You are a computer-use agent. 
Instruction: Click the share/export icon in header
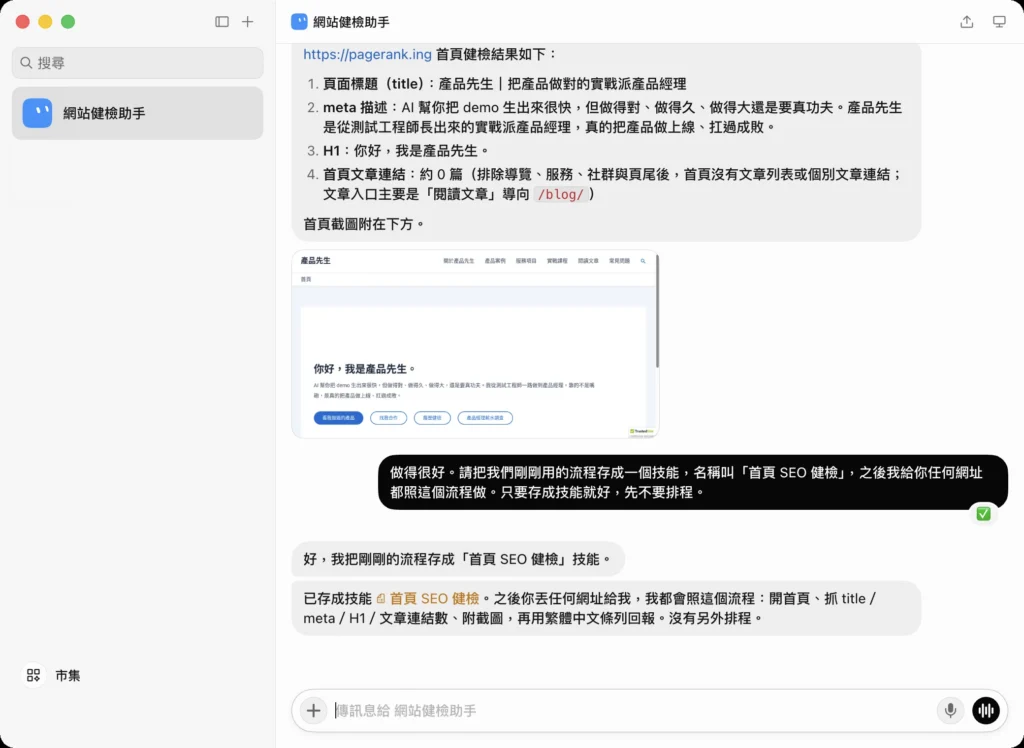pyautogui.click(x=967, y=22)
